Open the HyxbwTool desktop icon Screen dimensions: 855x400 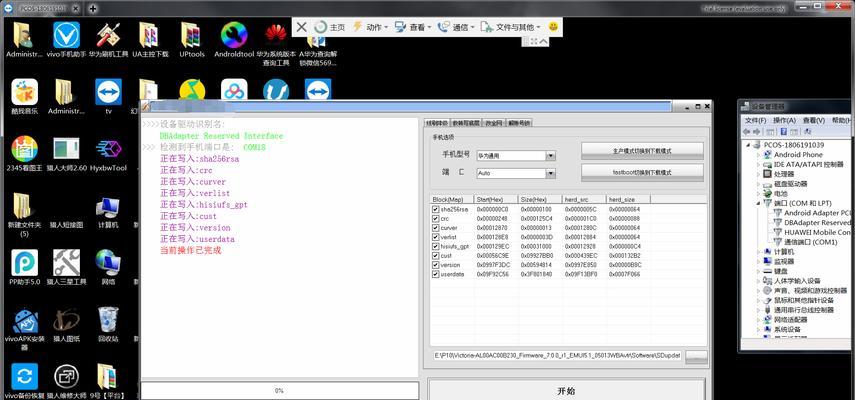coord(109,154)
